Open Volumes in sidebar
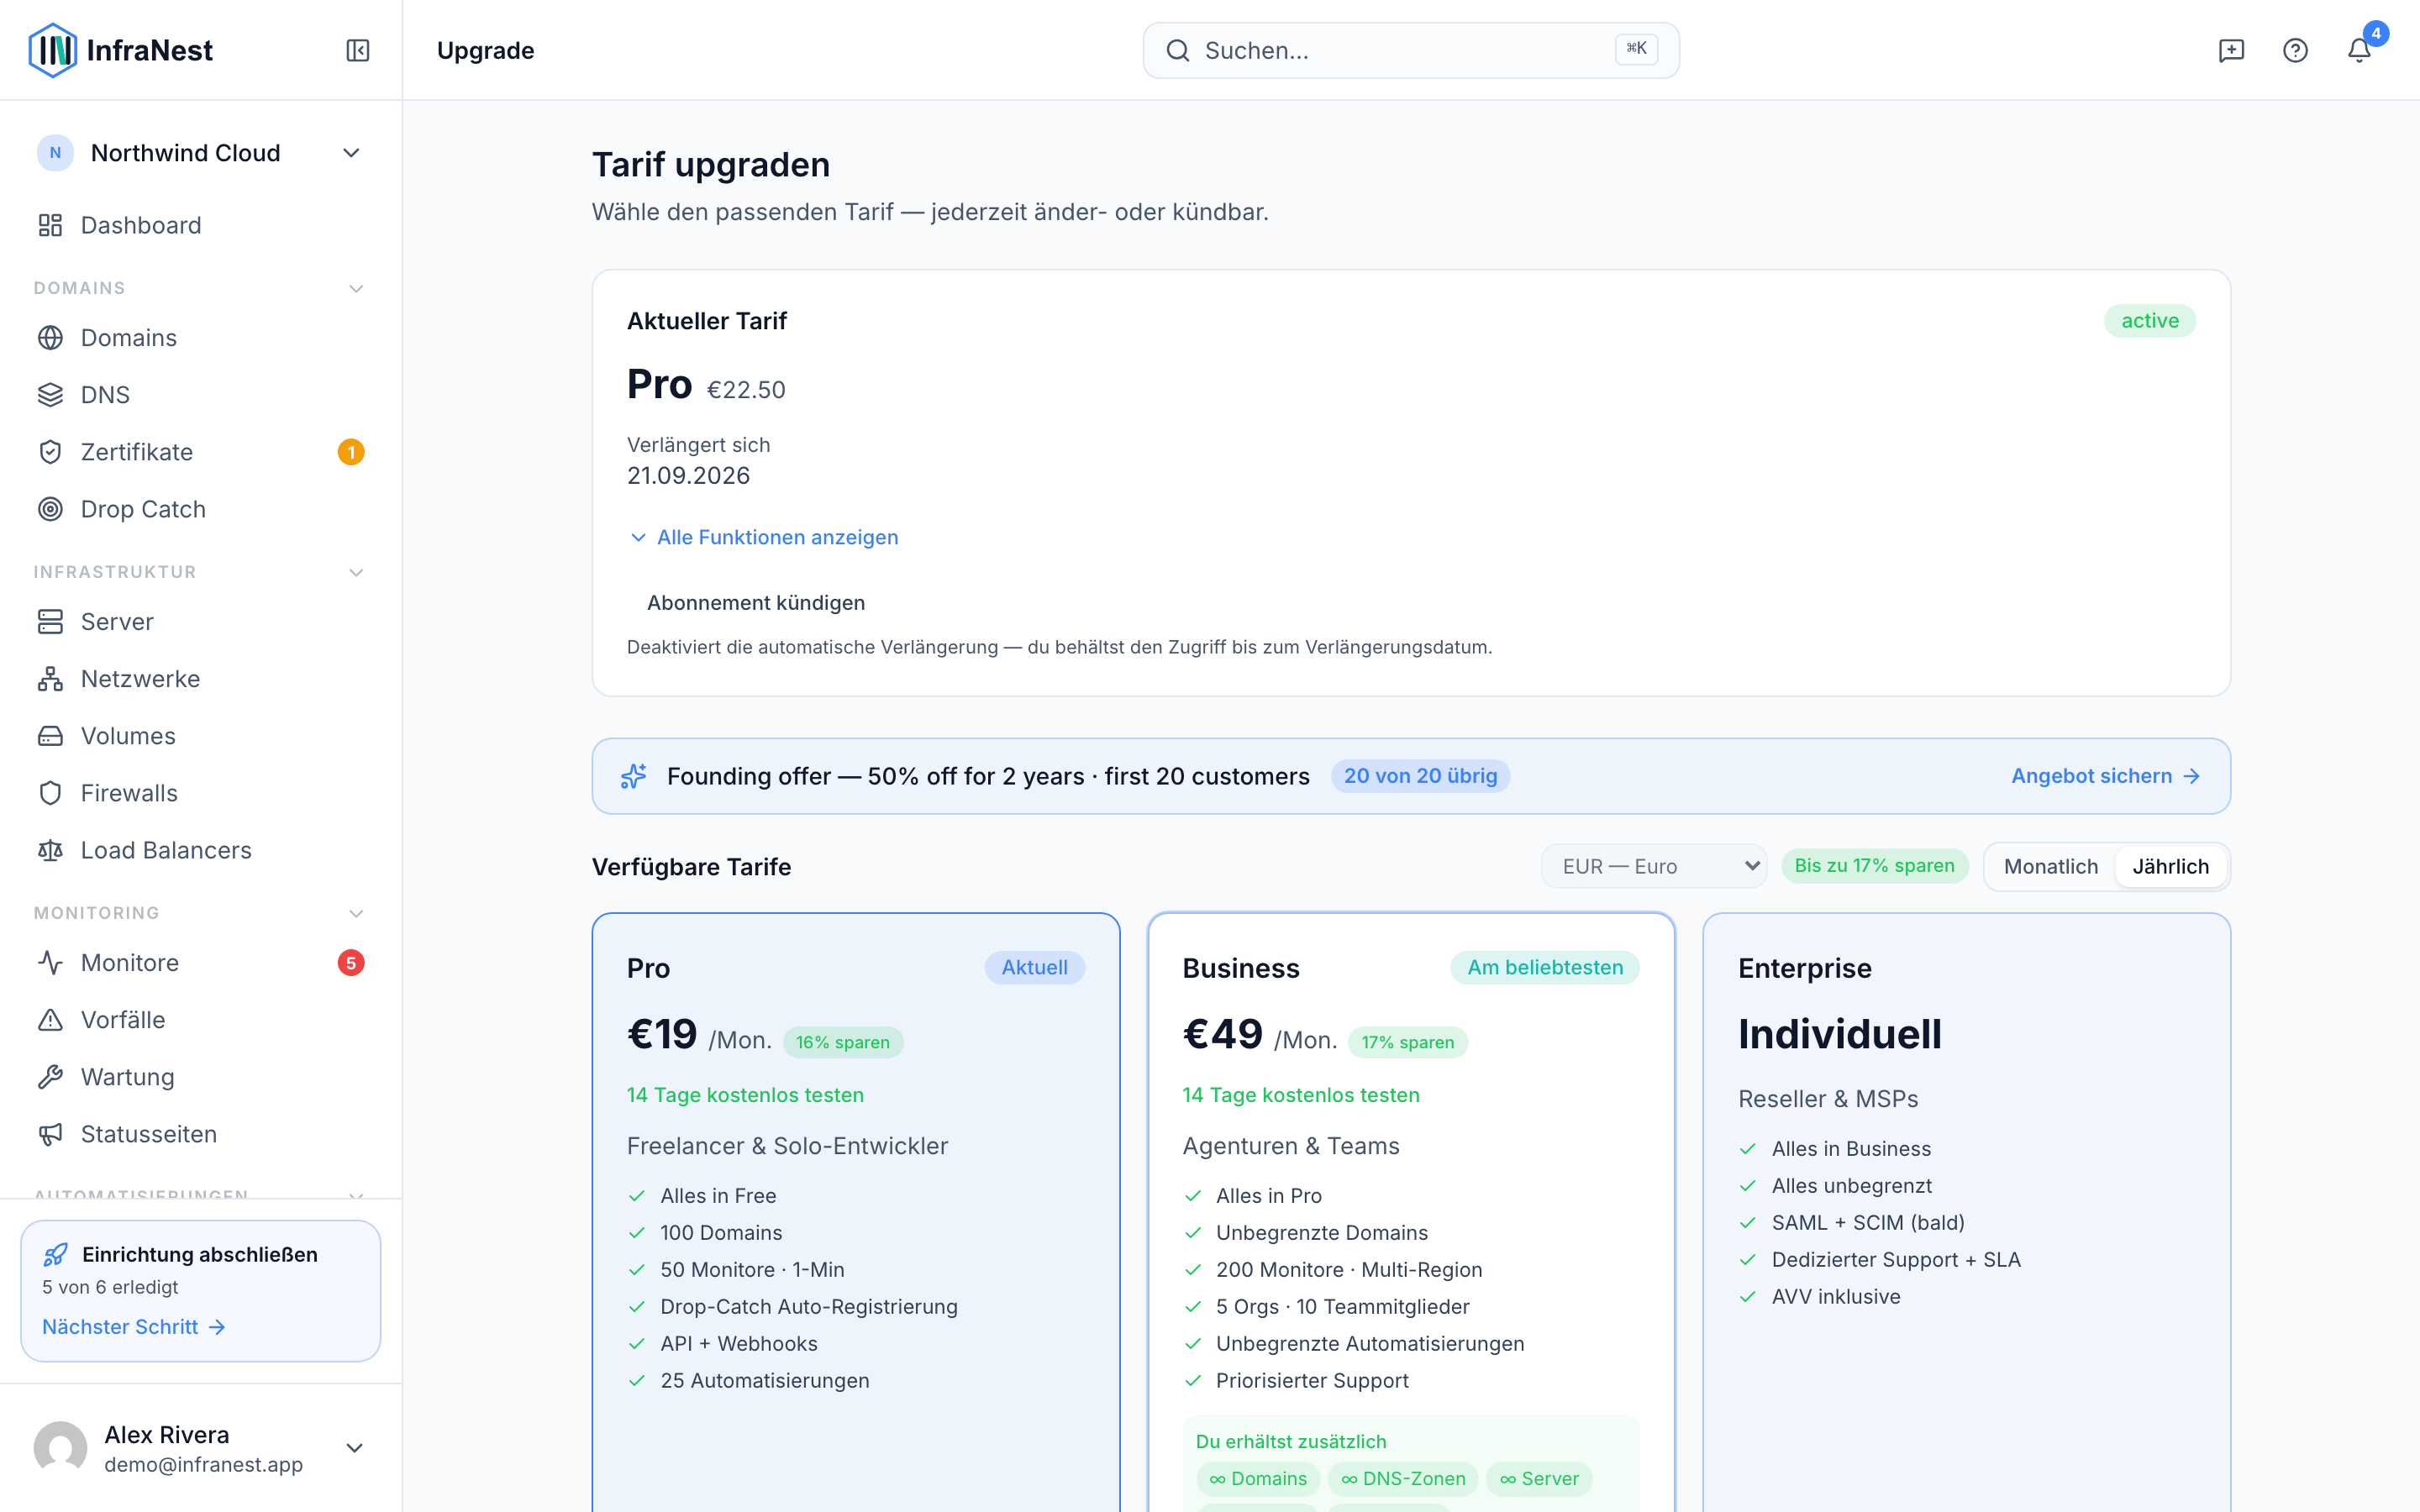This screenshot has width=2420, height=1512. [x=200, y=736]
